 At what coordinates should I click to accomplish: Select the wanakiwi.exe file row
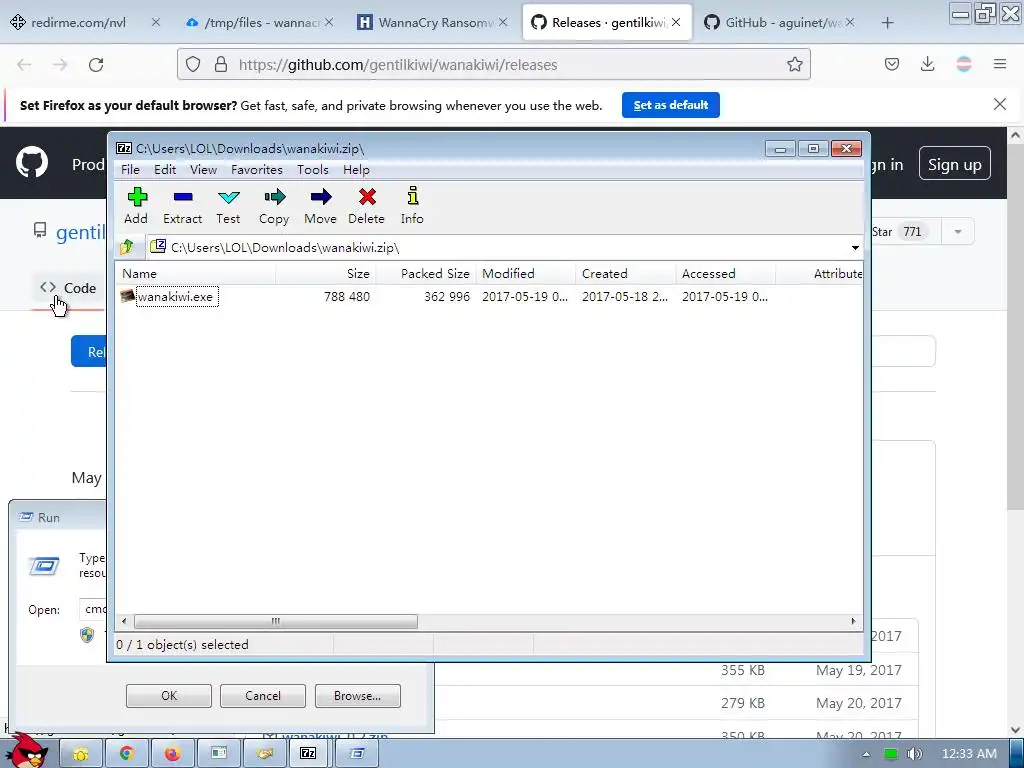488,296
